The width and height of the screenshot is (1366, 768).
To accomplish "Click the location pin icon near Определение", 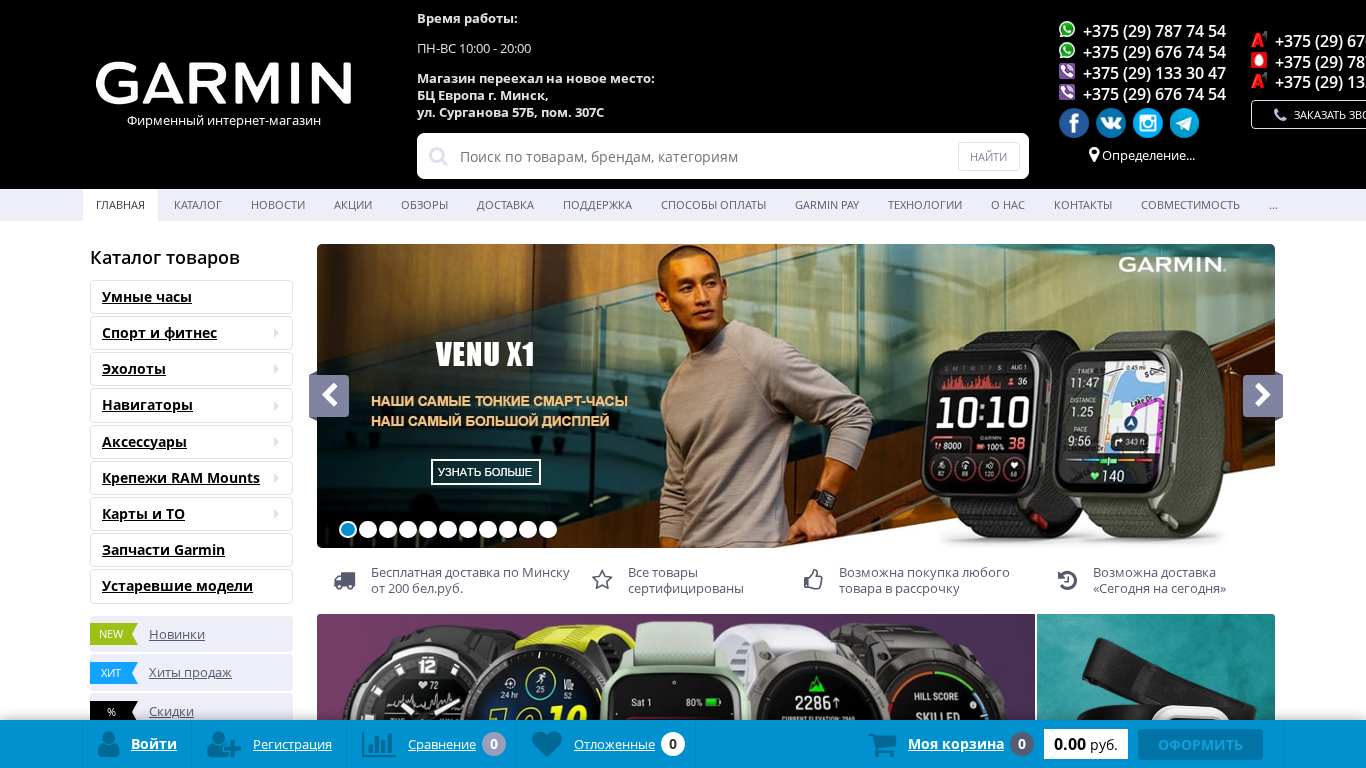I will [1094, 155].
